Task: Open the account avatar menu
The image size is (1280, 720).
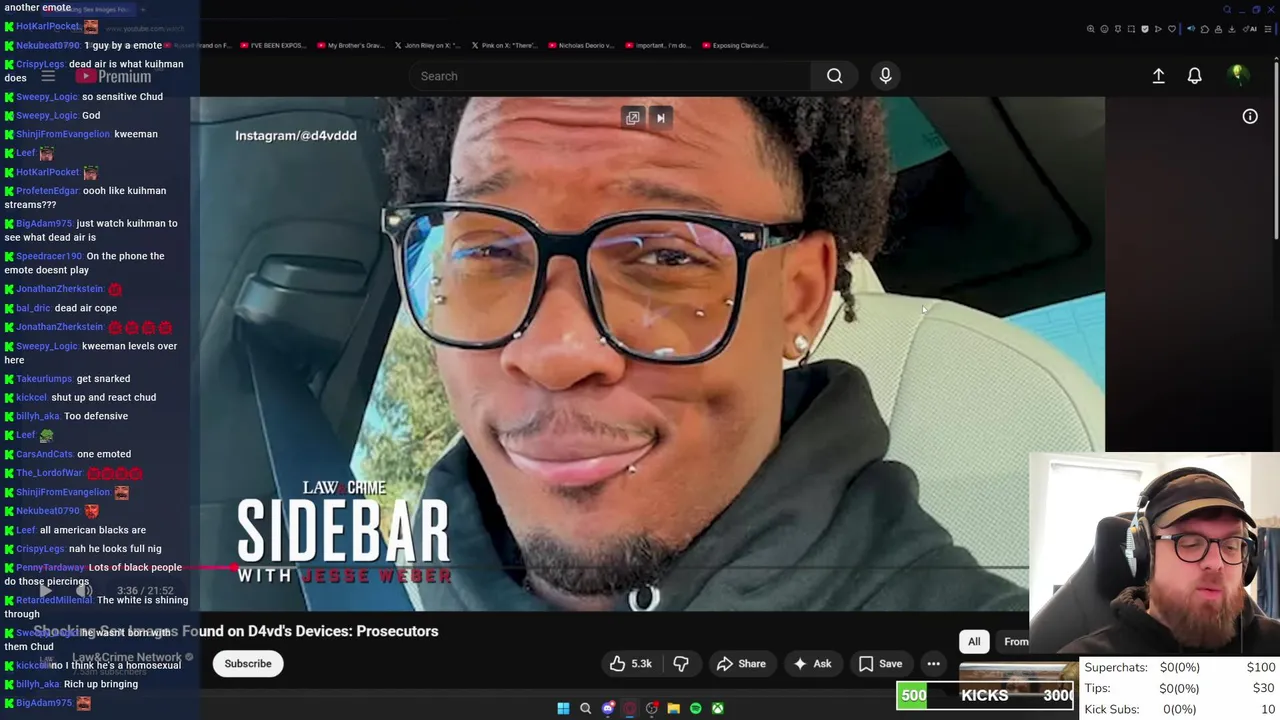Action: point(1237,75)
